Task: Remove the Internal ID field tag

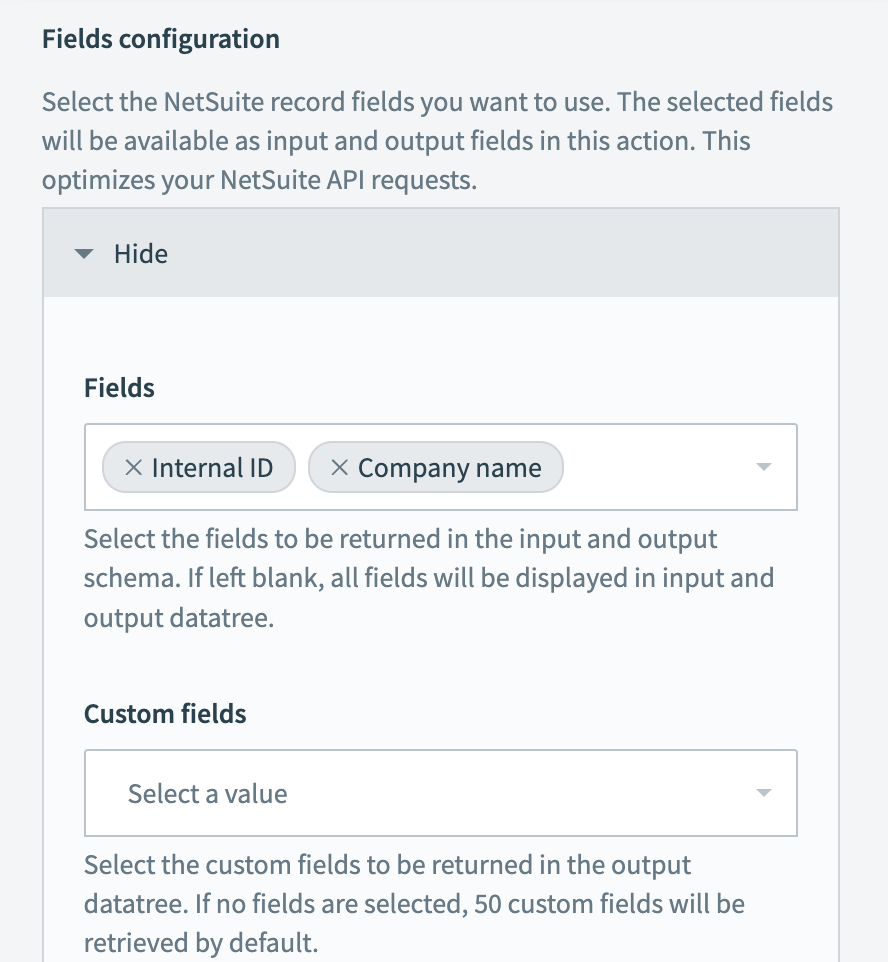Action: coord(134,468)
